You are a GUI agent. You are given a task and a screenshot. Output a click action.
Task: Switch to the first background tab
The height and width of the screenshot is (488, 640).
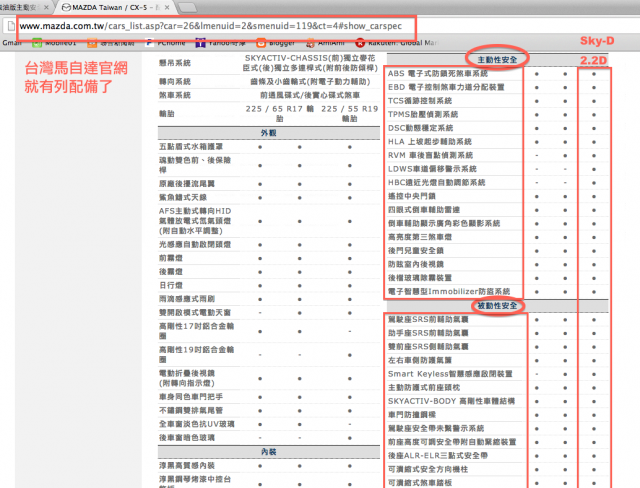pyautogui.click(x=24, y=8)
